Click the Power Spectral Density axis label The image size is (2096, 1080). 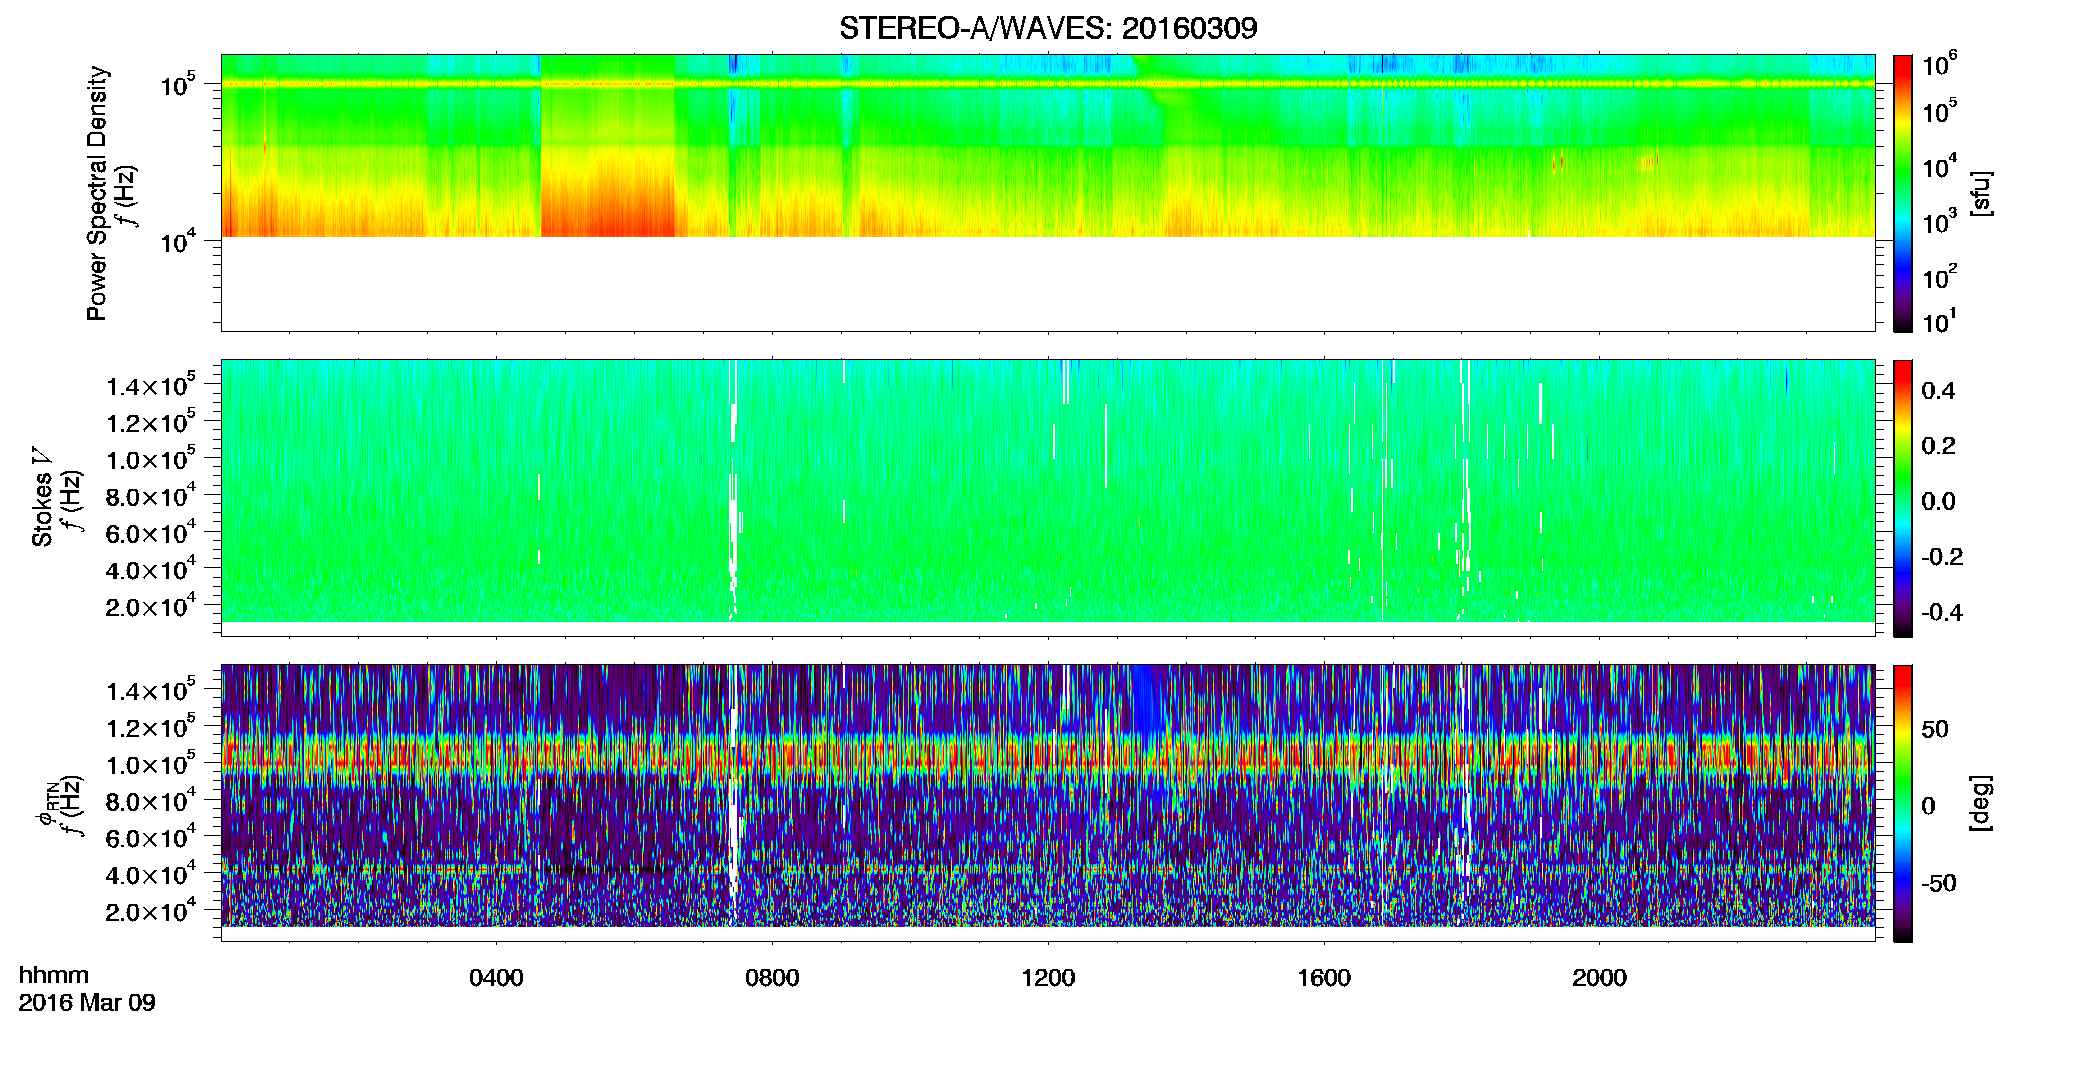pyautogui.click(x=97, y=193)
